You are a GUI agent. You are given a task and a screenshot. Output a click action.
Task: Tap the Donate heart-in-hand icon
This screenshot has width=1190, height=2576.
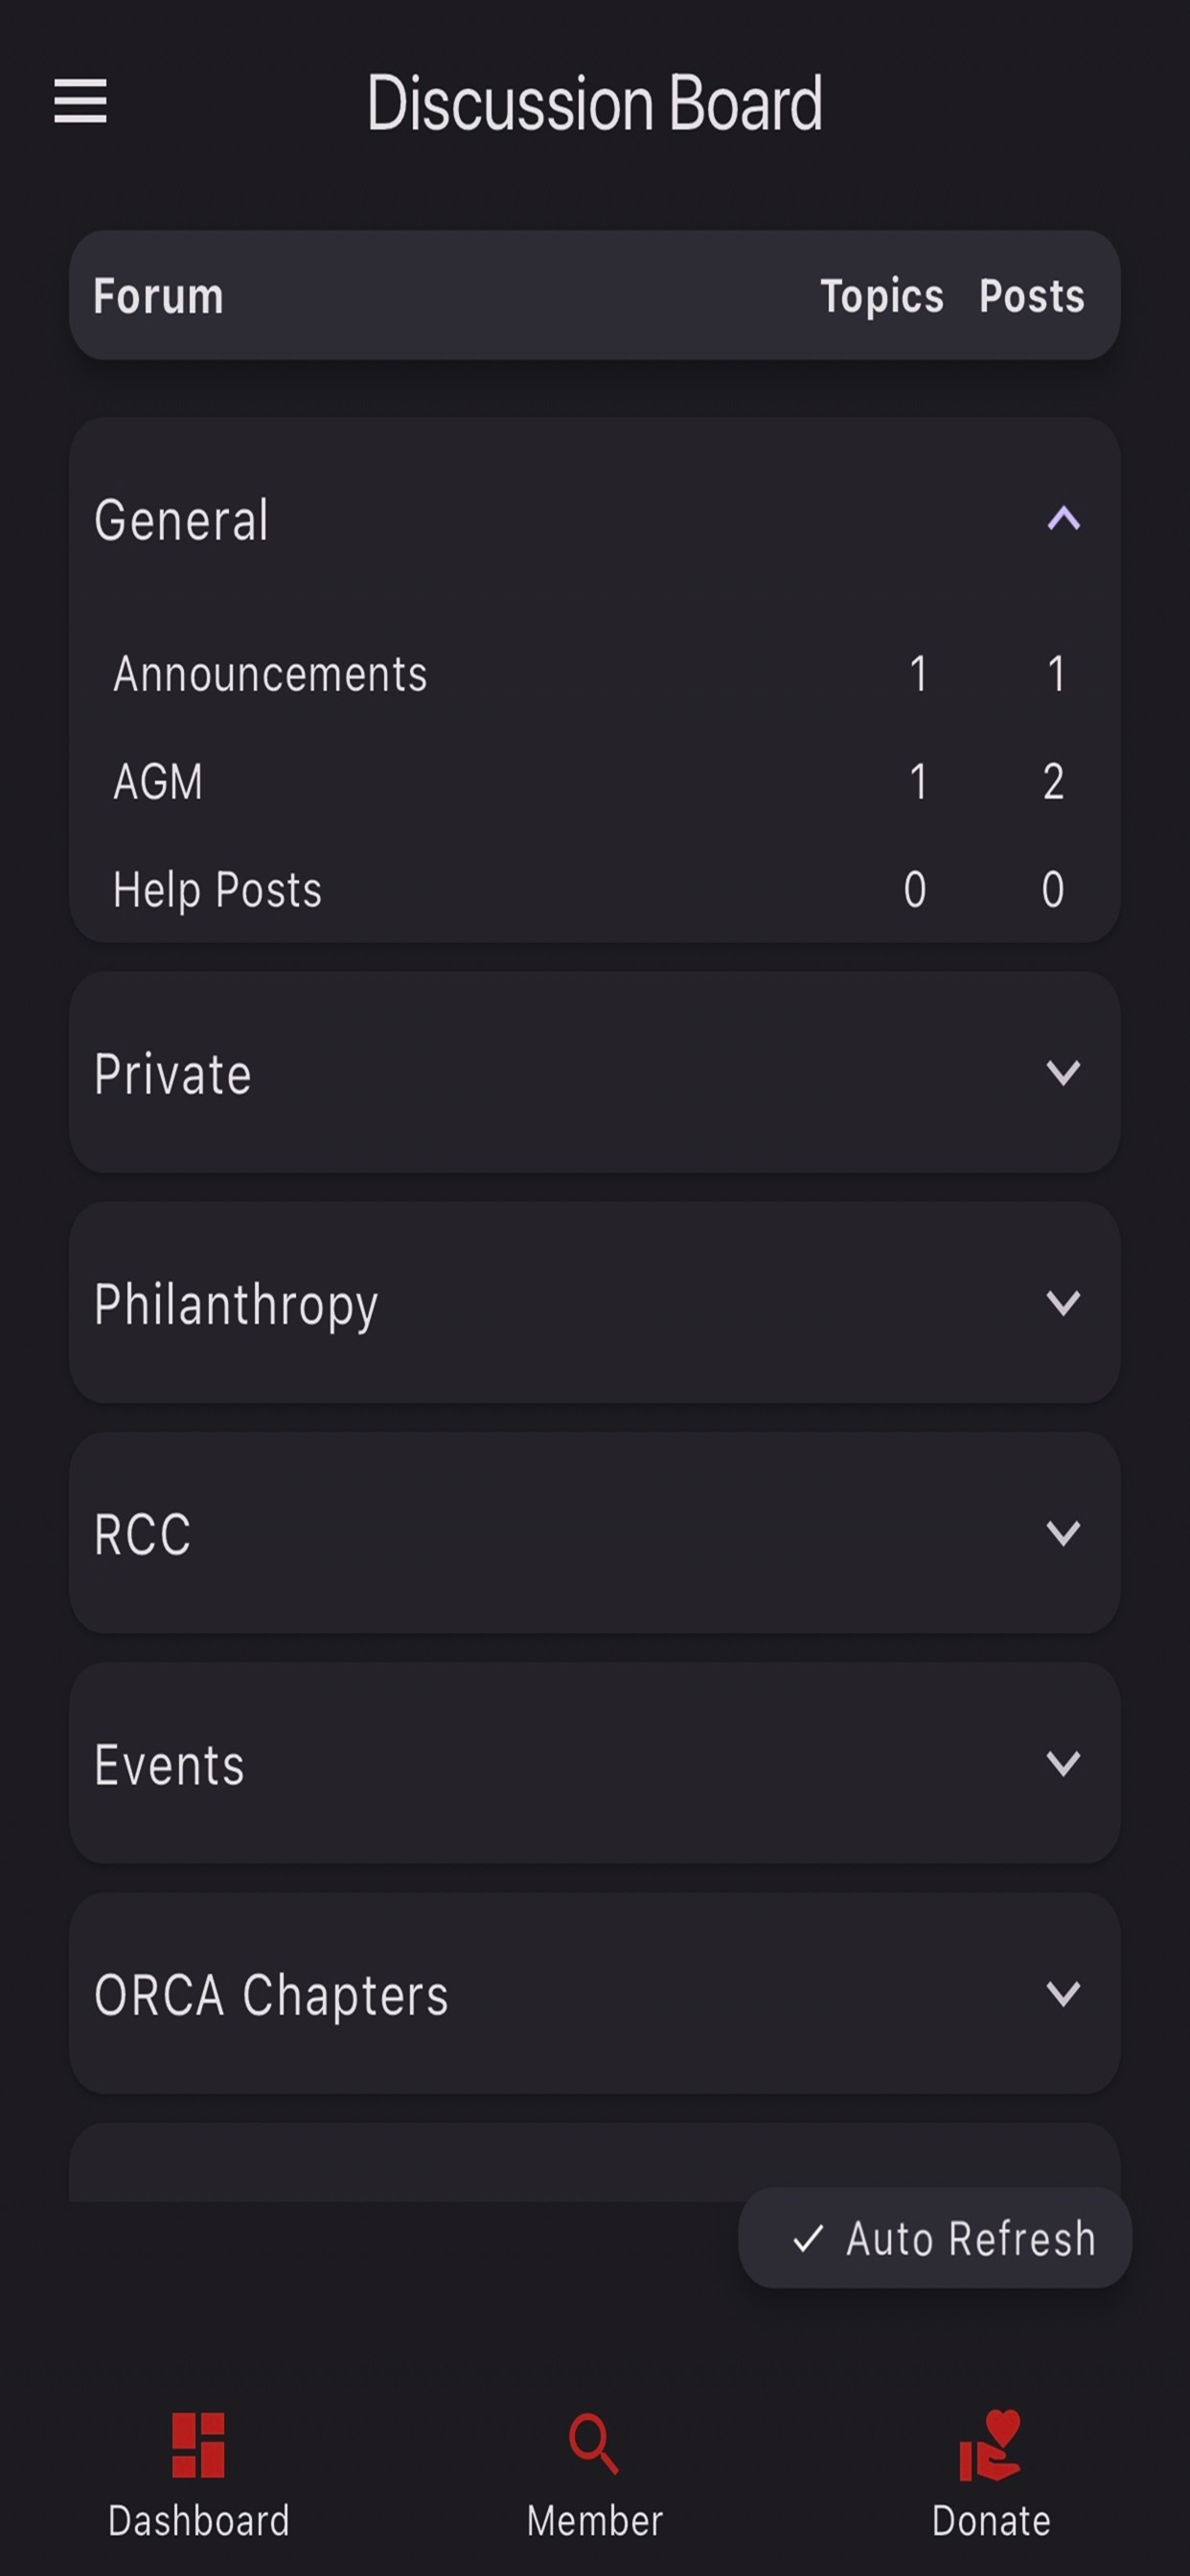[990, 2445]
